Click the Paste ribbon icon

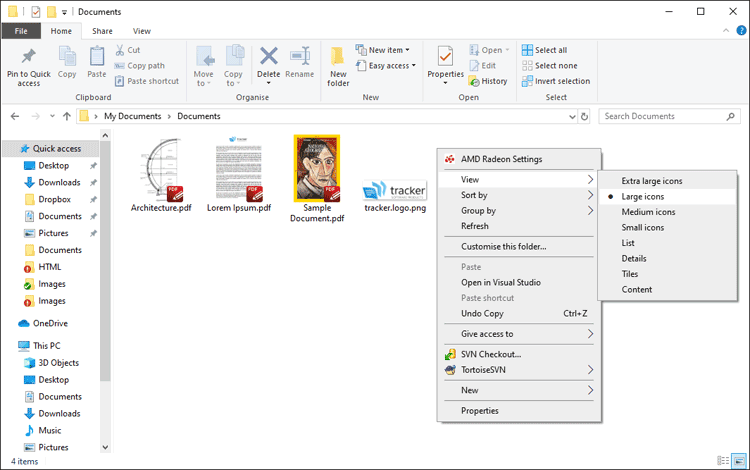click(x=97, y=56)
